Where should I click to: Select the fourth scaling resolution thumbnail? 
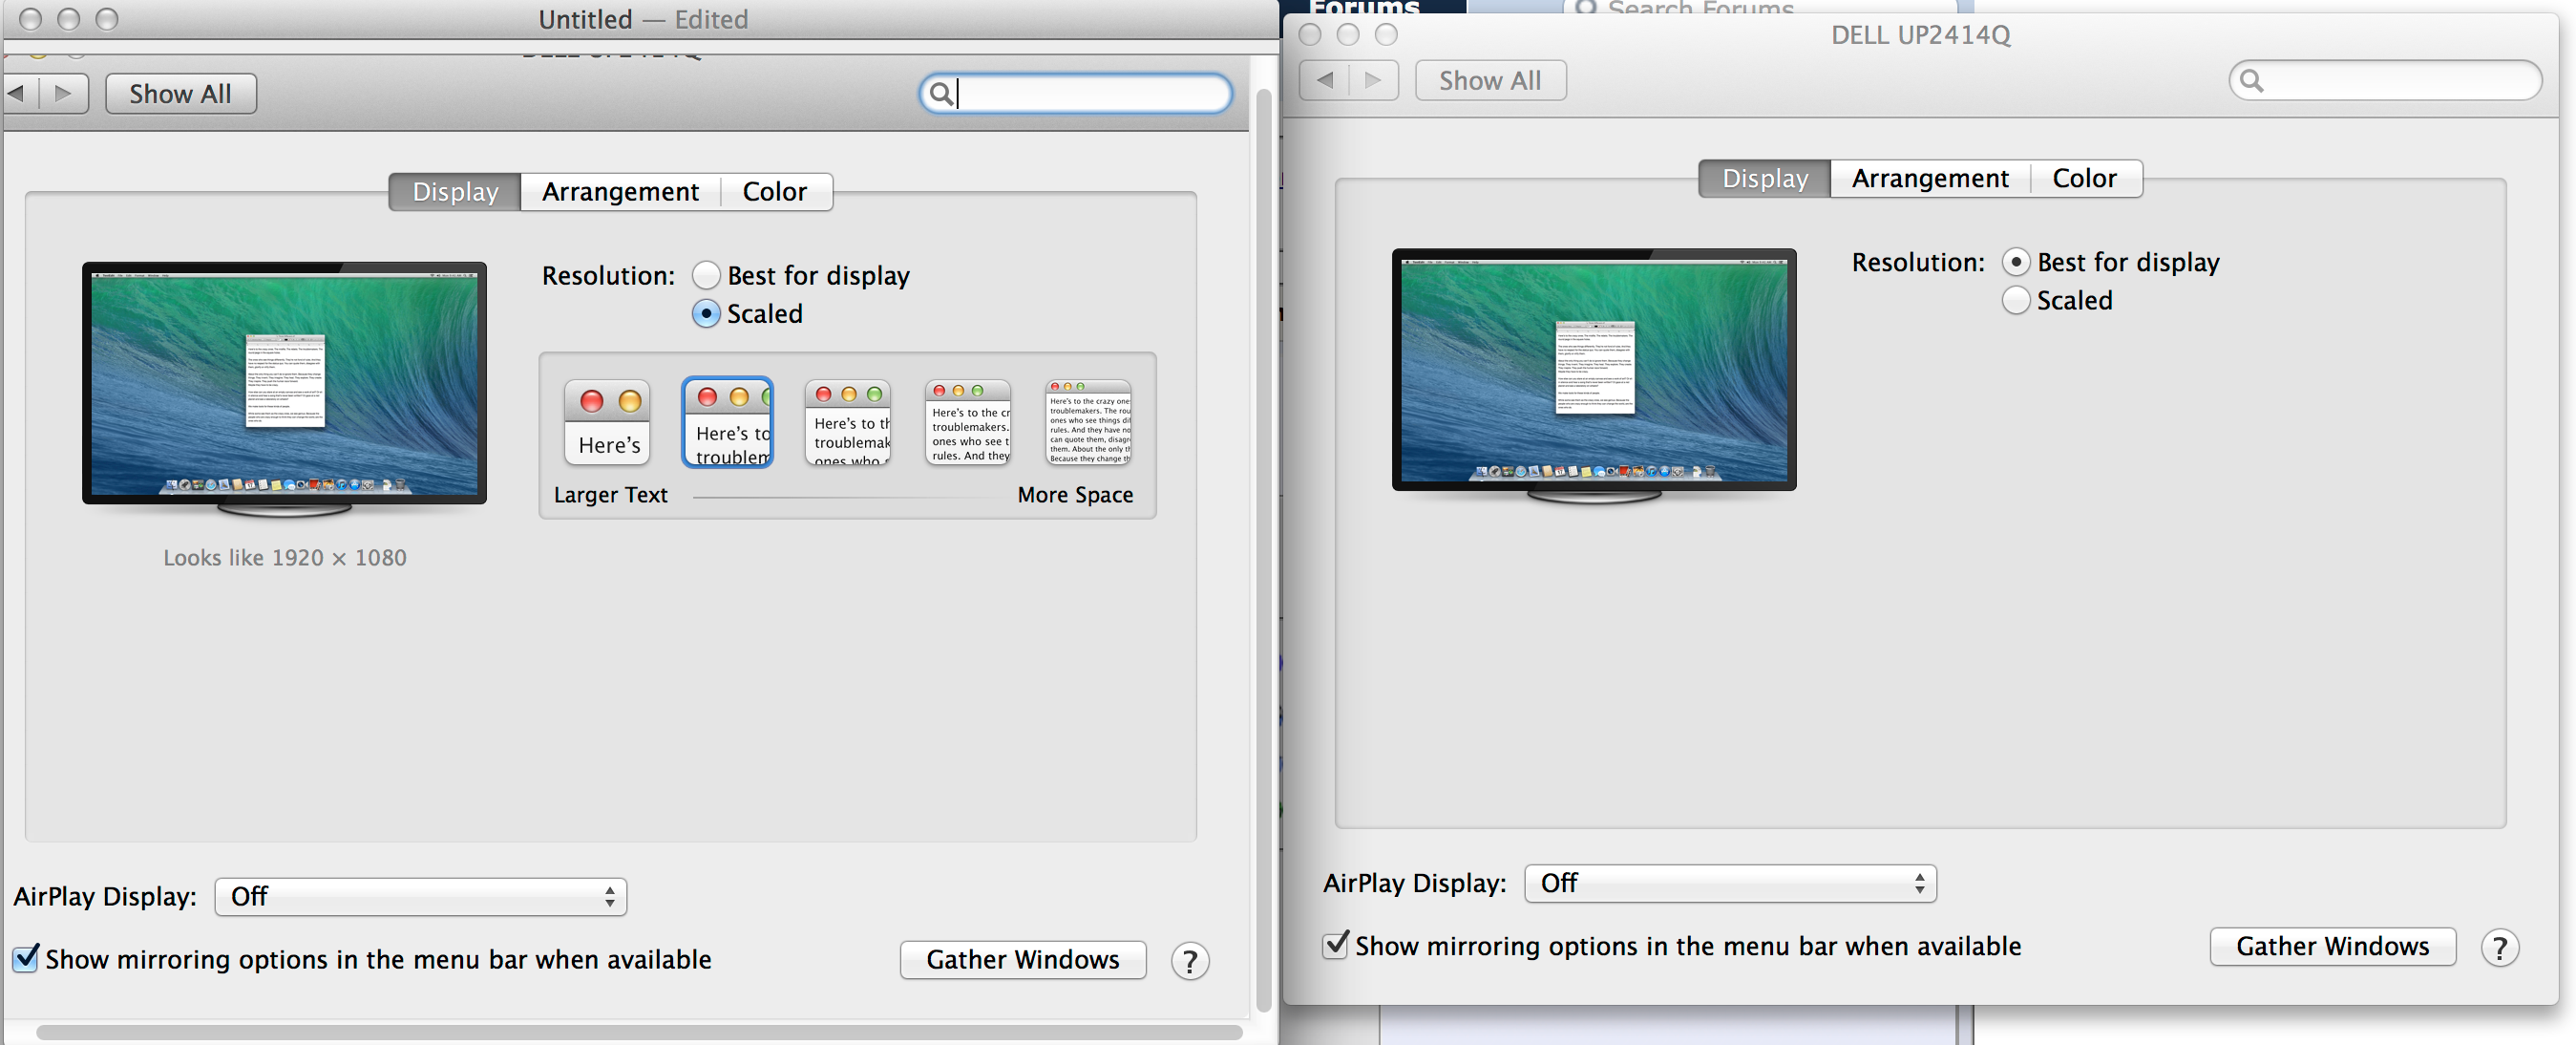968,423
